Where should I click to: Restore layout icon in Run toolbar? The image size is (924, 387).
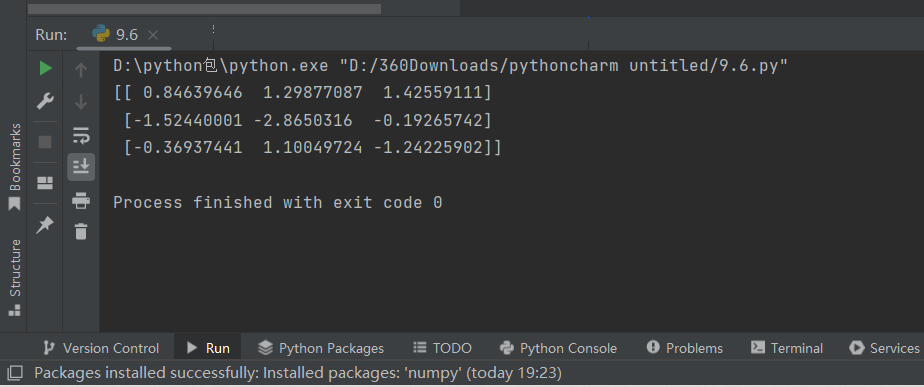point(45,183)
